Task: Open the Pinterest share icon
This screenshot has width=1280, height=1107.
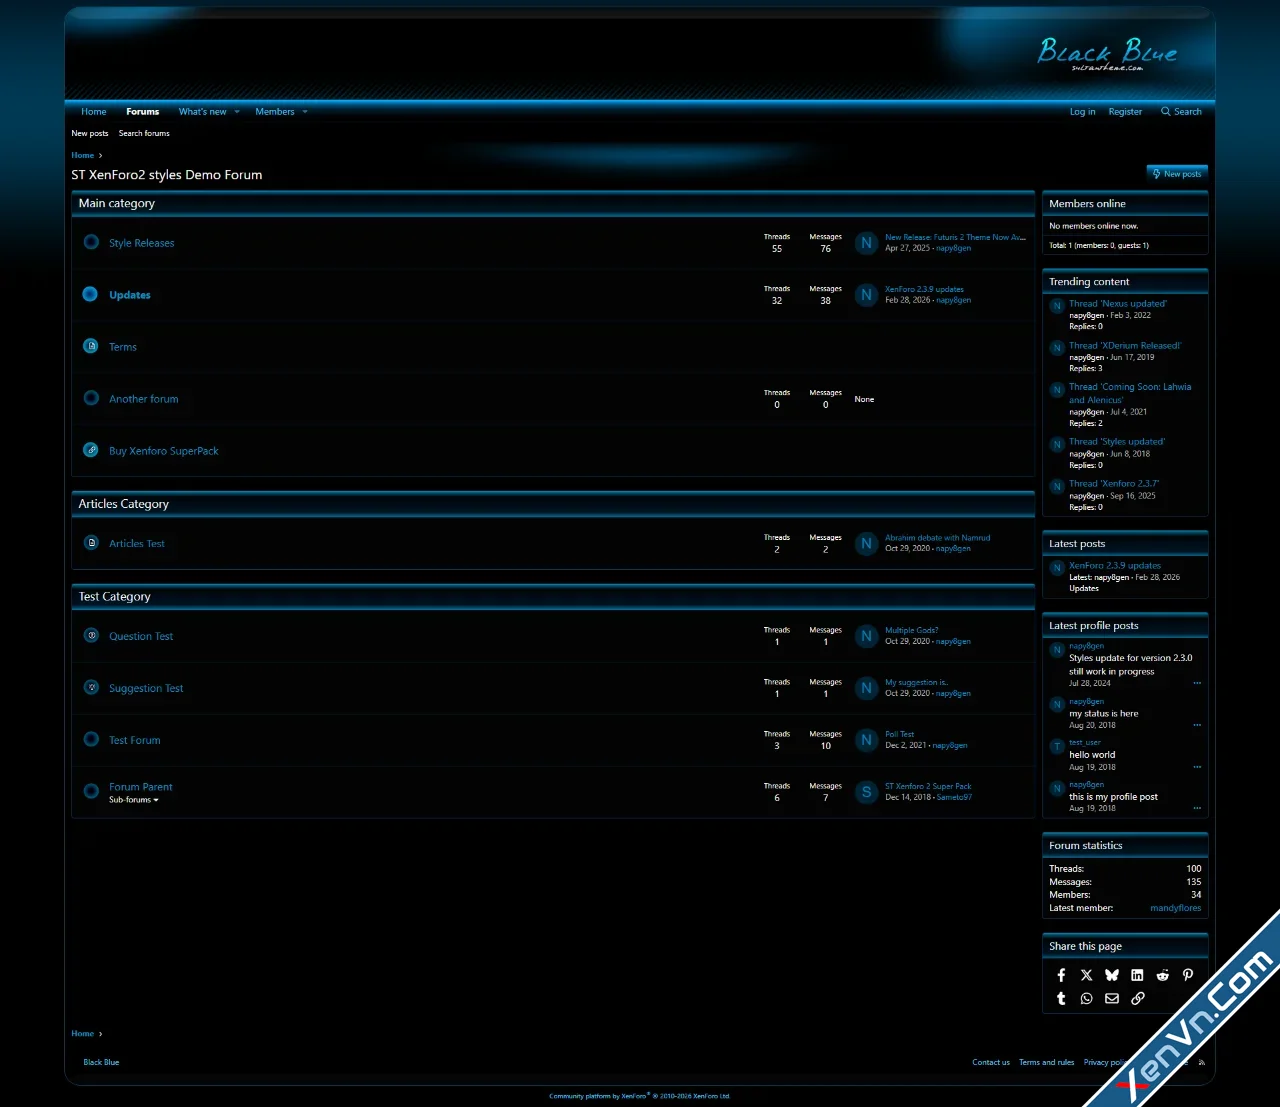Action: 1187,974
